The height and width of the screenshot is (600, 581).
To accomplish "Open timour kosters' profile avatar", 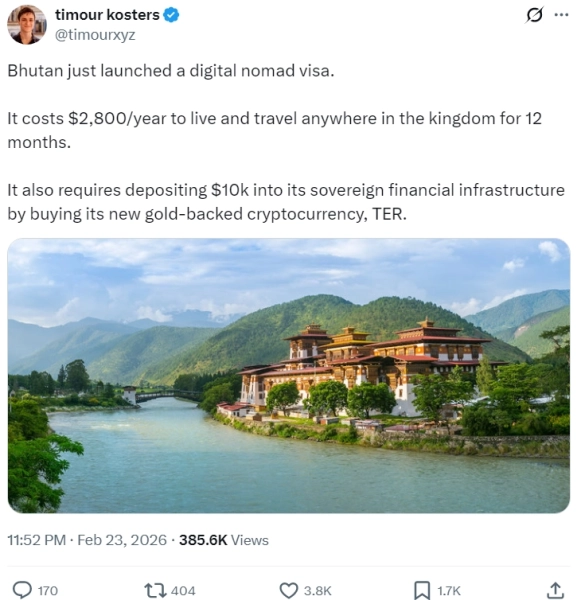I will coord(27,25).
